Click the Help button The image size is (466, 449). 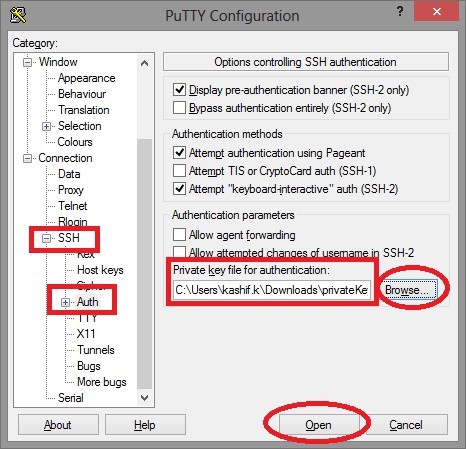point(145,425)
